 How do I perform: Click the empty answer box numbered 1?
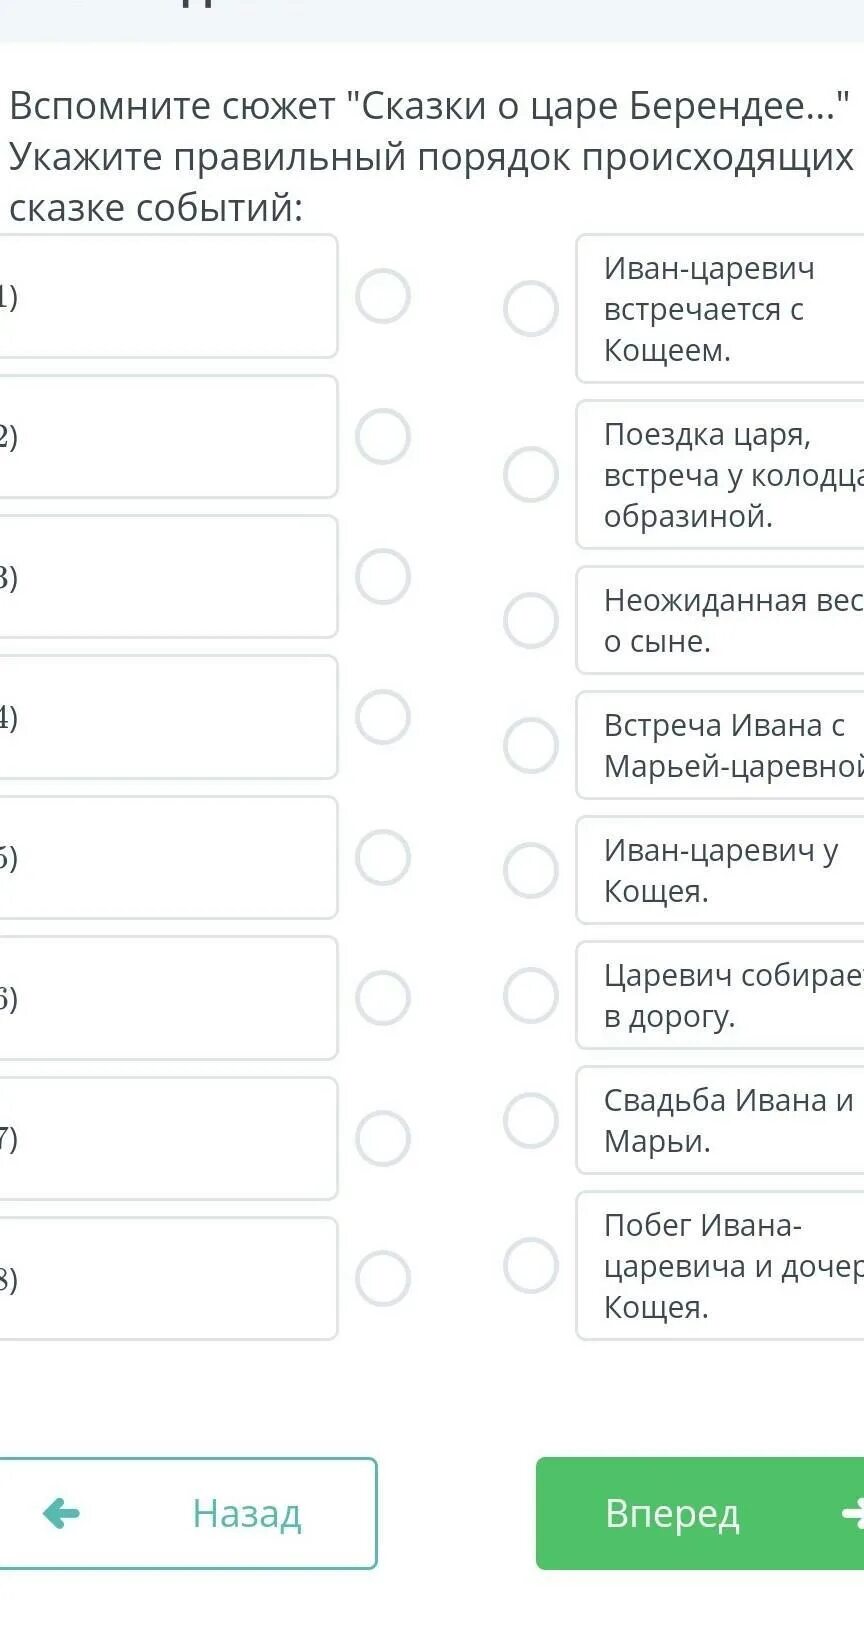[166, 296]
